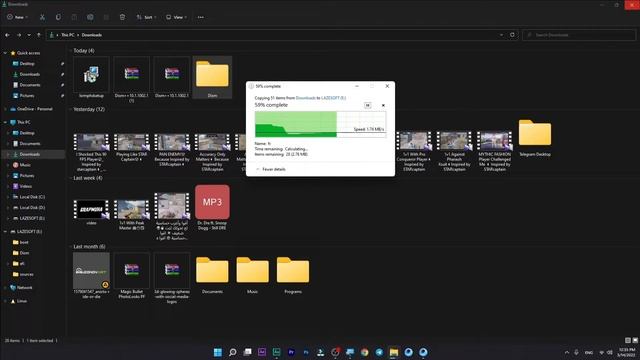Select the I Shocked This 90 FPS Player video
640x360 pixels.
tap(91, 152)
